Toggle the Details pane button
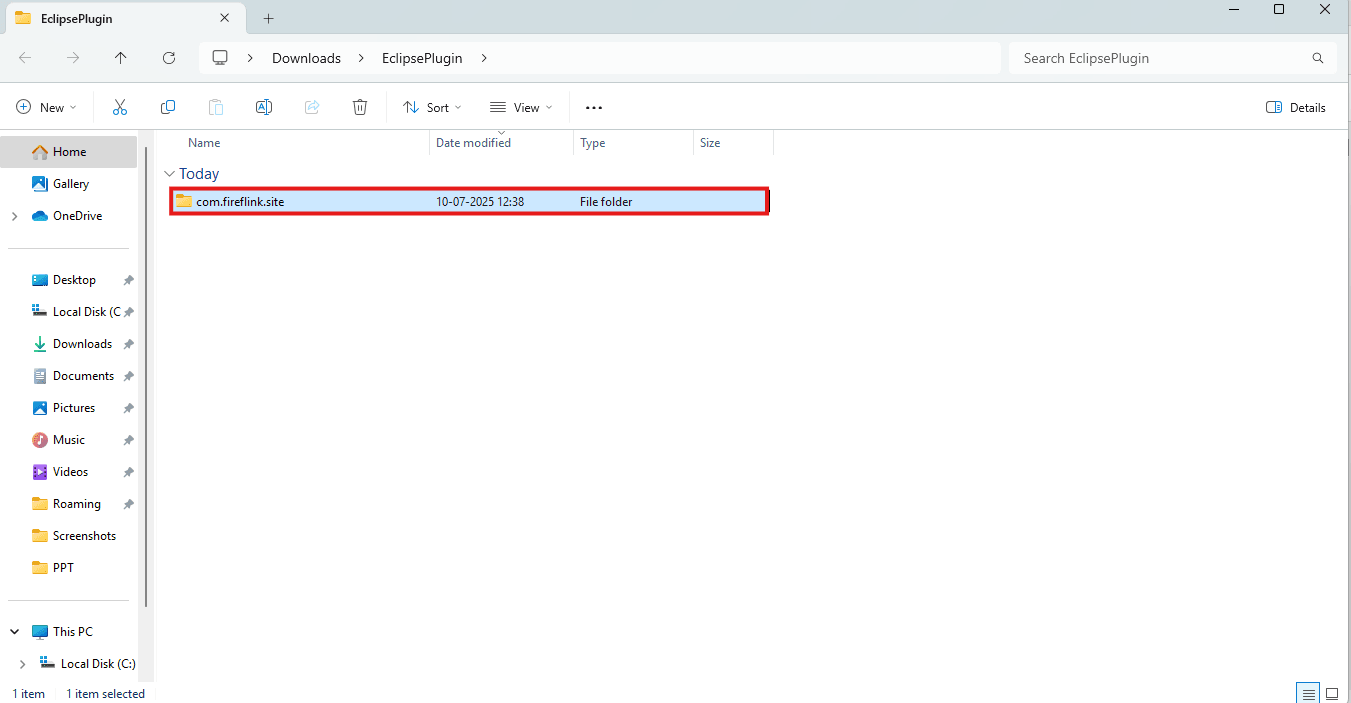The width and height of the screenshot is (1351, 703). coord(1296,107)
